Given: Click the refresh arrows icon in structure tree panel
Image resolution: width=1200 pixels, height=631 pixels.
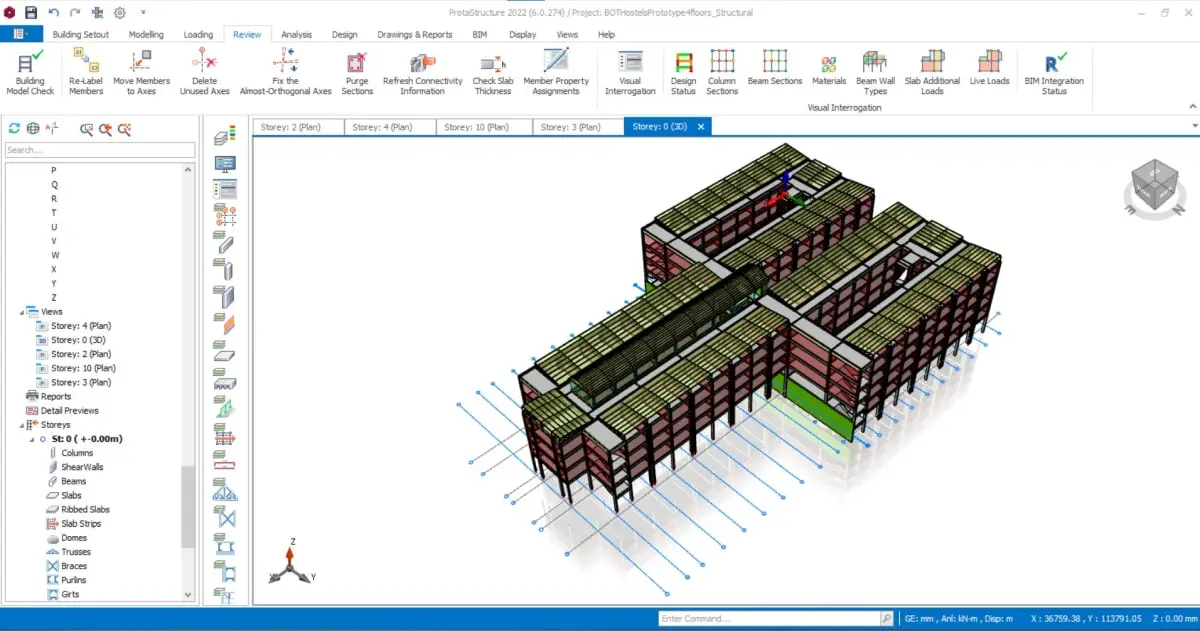Looking at the screenshot, I should click(x=14, y=128).
